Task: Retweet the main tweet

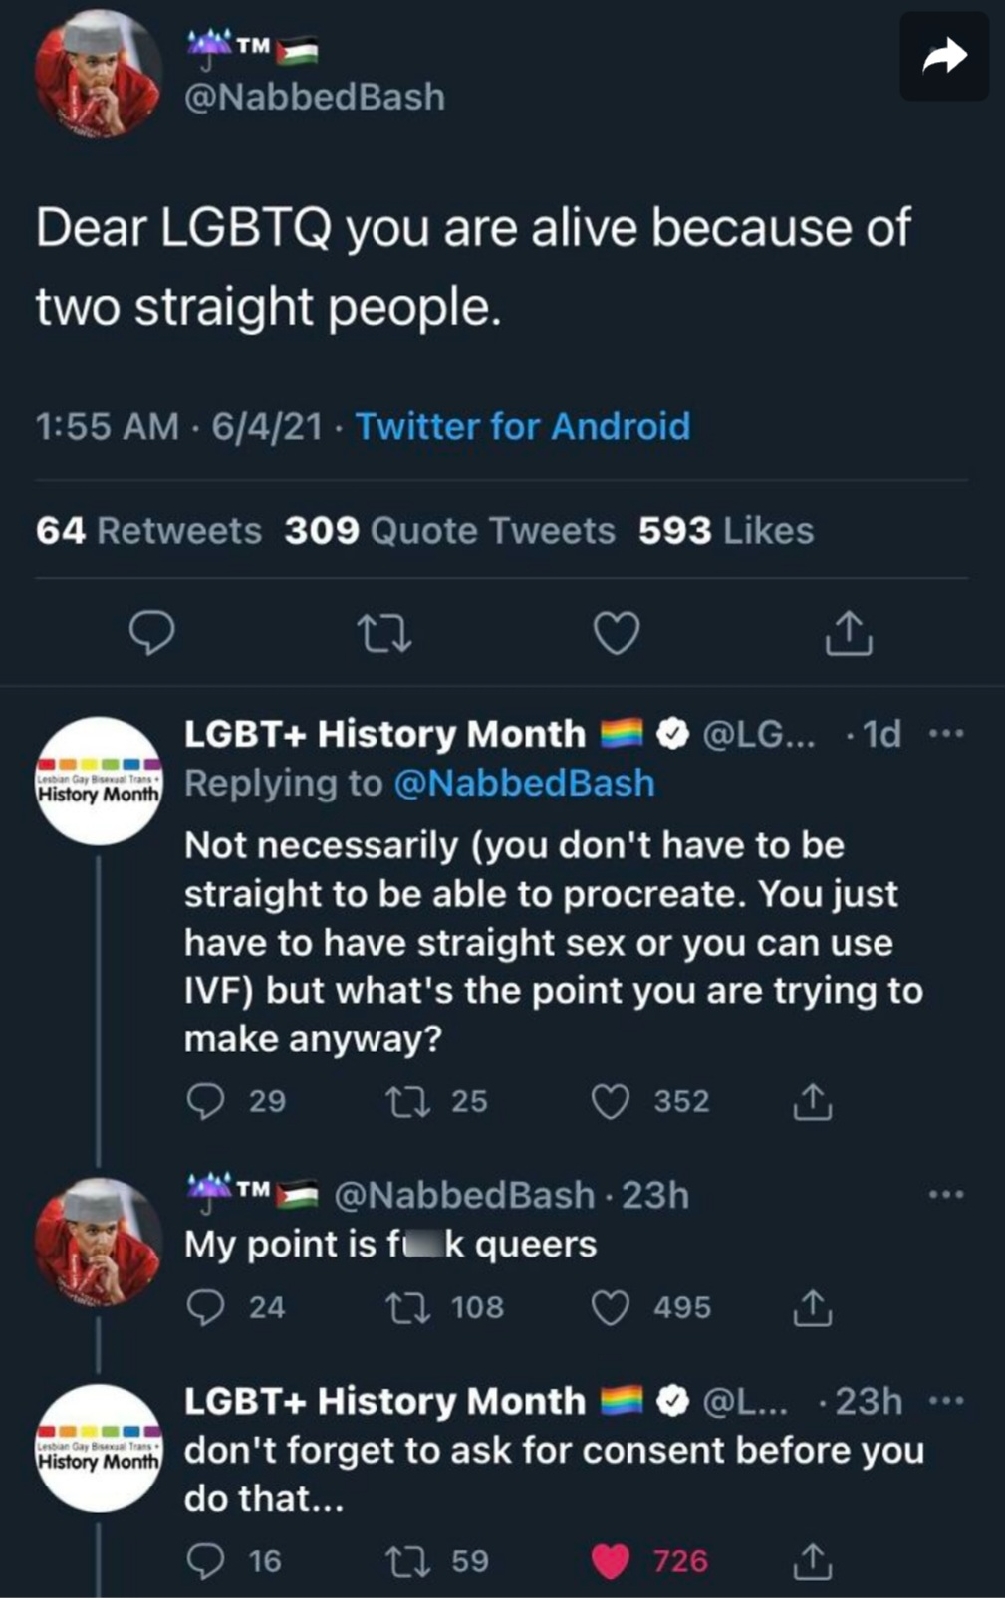Action: [x=385, y=634]
